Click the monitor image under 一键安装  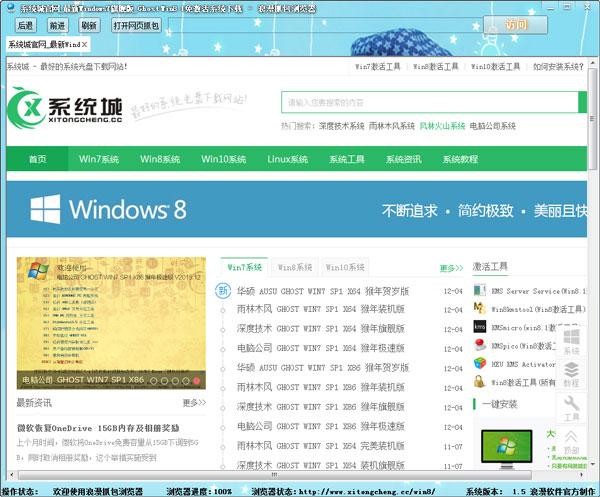click(x=507, y=448)
